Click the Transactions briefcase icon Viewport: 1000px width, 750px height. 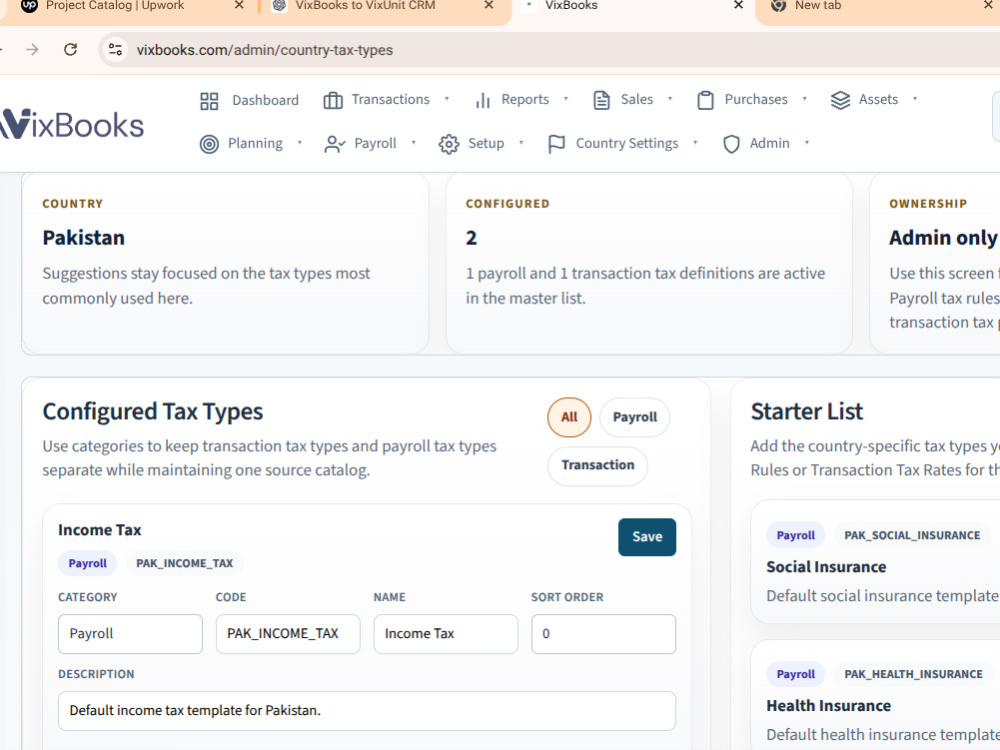[333, 101]
